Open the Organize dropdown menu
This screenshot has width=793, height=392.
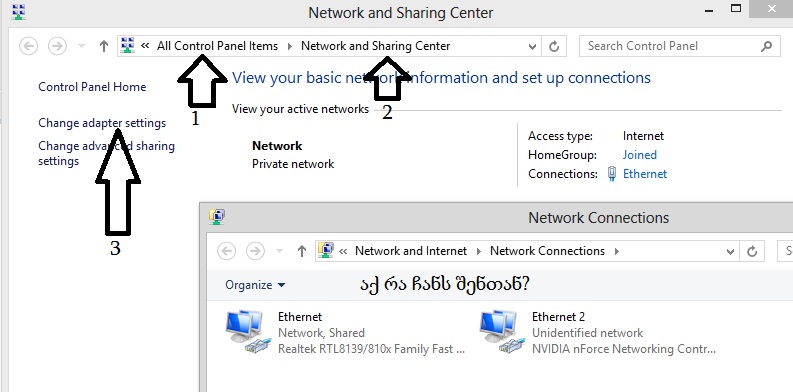pyautogui.click(x=255, y=285)
